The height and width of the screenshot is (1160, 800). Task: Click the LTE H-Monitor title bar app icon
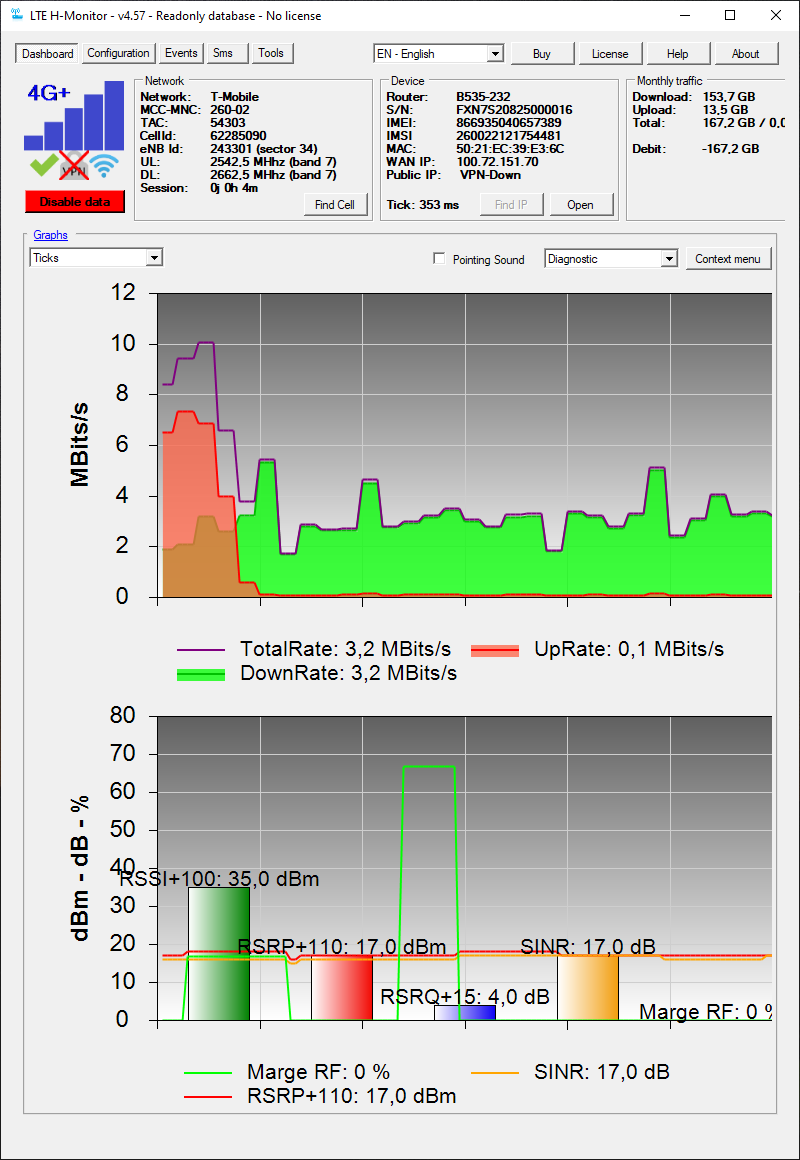17,16
